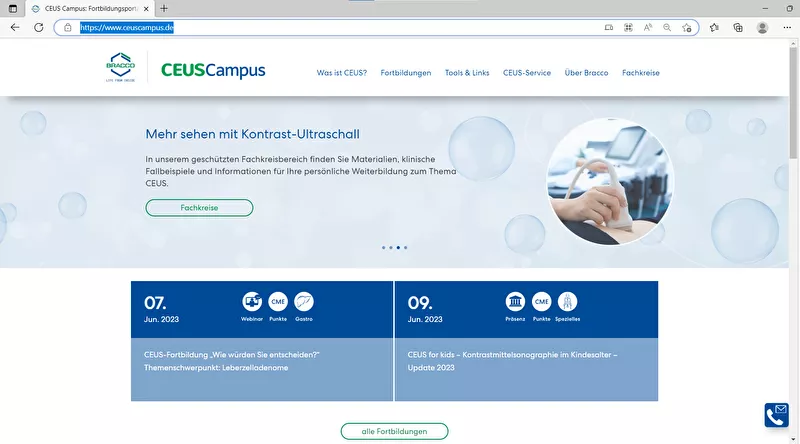Click the zoom out magnifier icon
The height and width of the screenshot is (444, 800).
click(667, 28)
